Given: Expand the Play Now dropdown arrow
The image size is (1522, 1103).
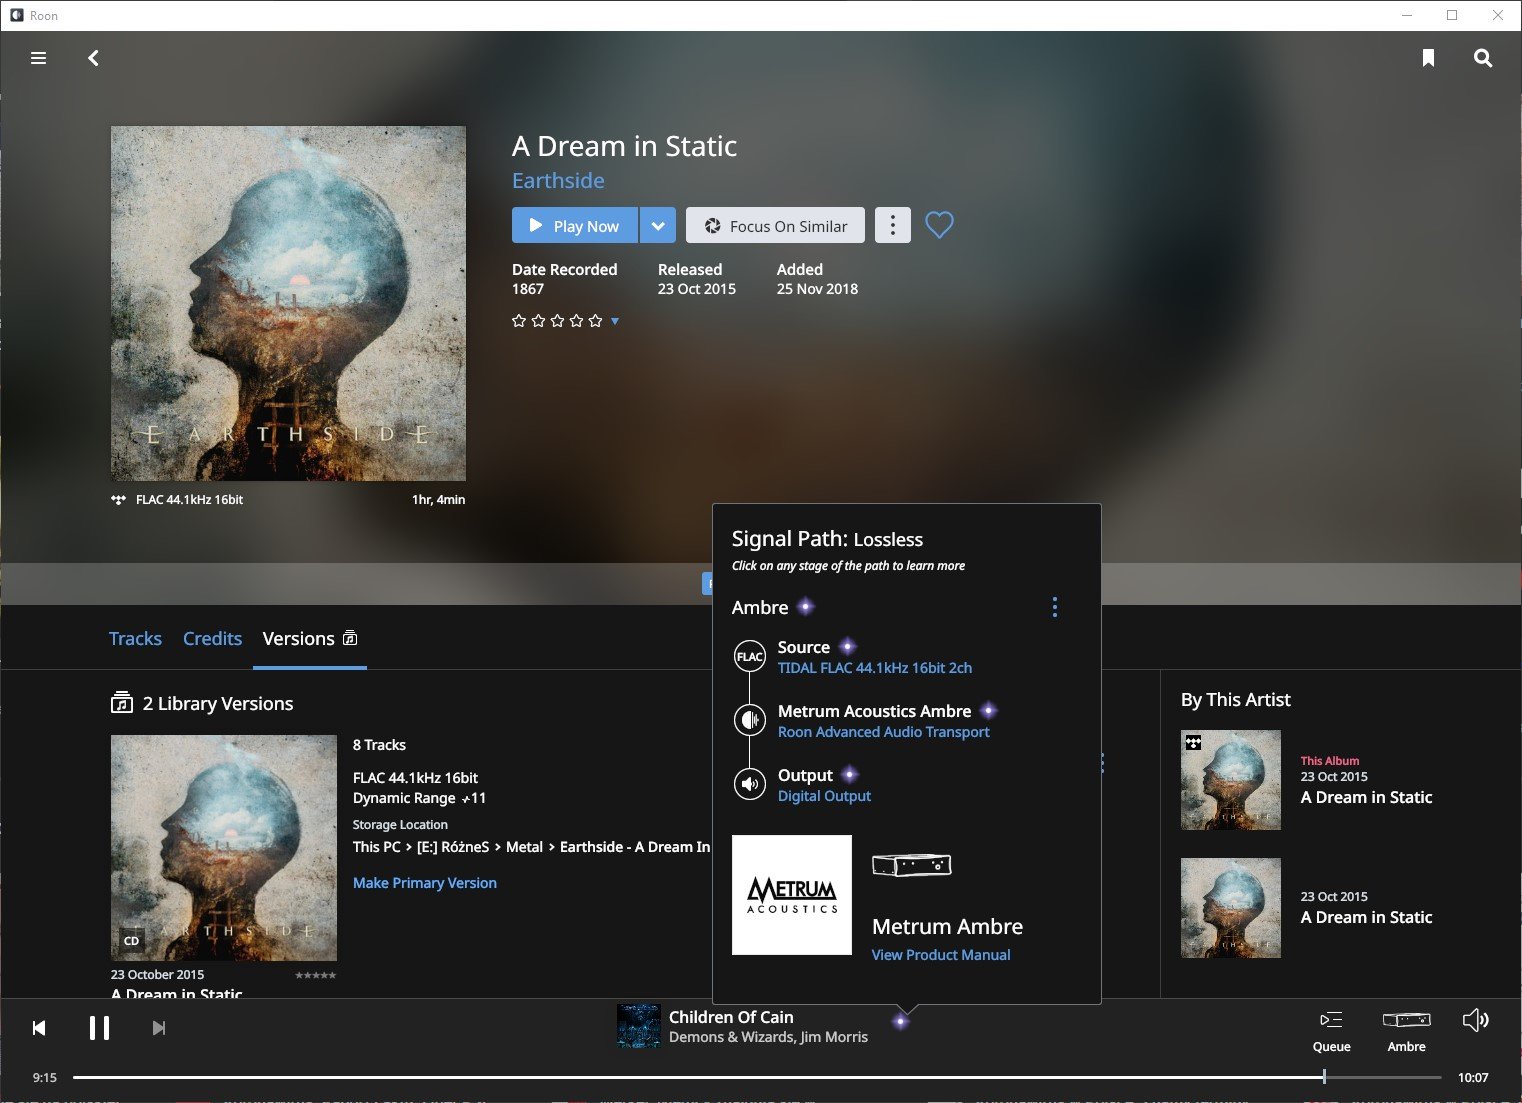Looking at the screenshot, I should [658, 225].
